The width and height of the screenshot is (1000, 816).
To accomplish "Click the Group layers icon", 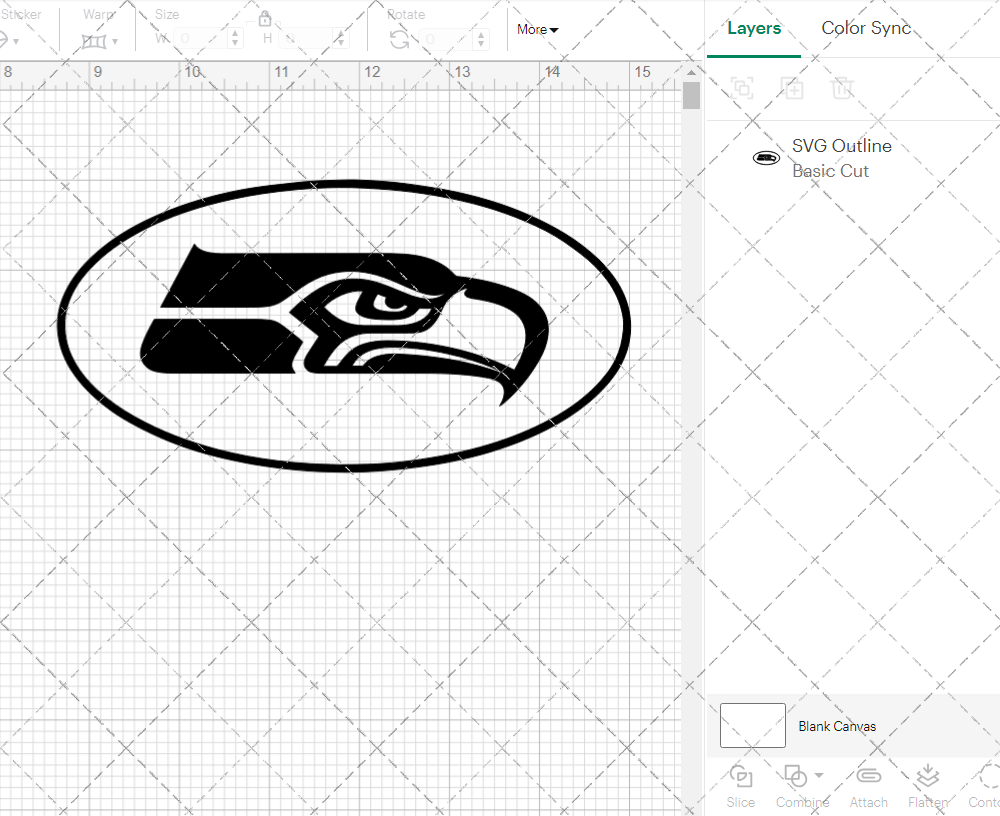I will click(x=742, y=88).
